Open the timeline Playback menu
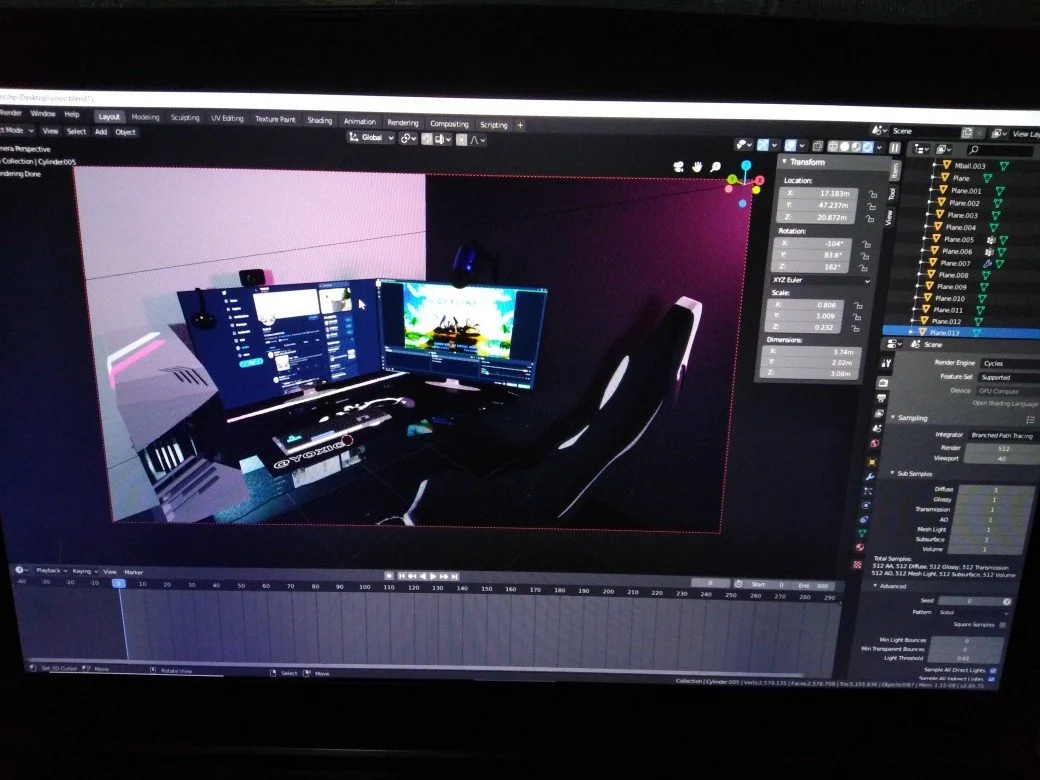 pos(51,570)
